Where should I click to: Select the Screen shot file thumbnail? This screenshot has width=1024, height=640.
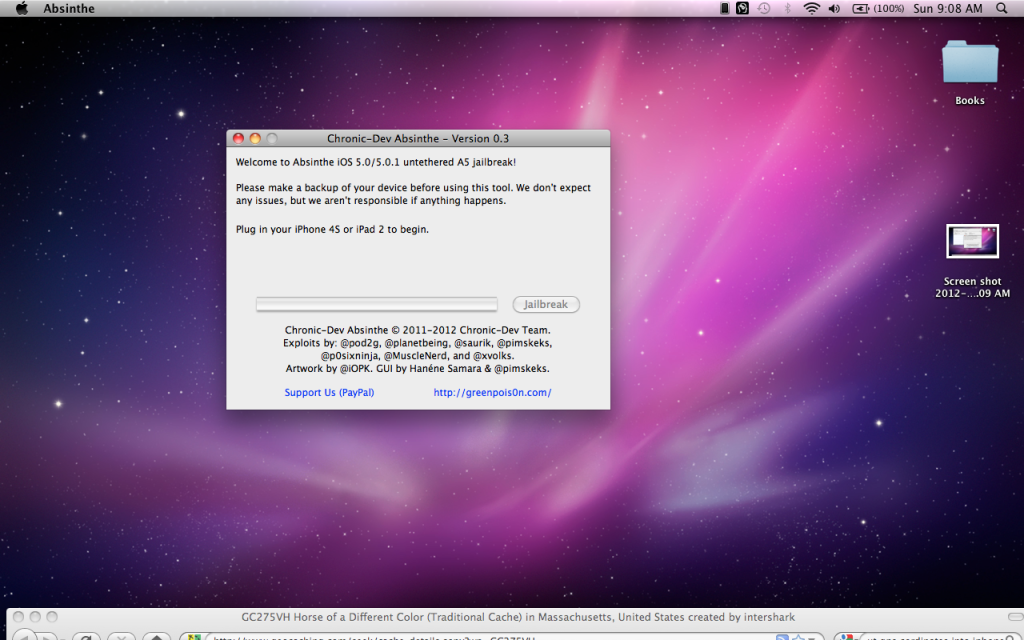pyautogui.click(x=972, y=241)
